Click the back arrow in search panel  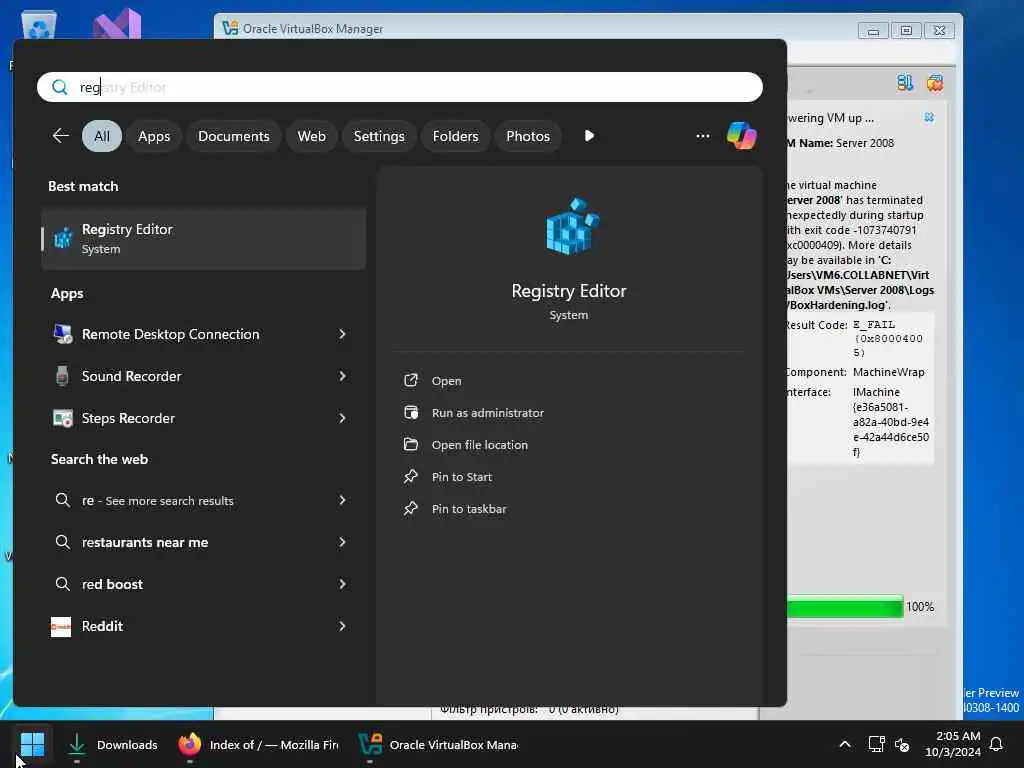[x=60, y=136]
